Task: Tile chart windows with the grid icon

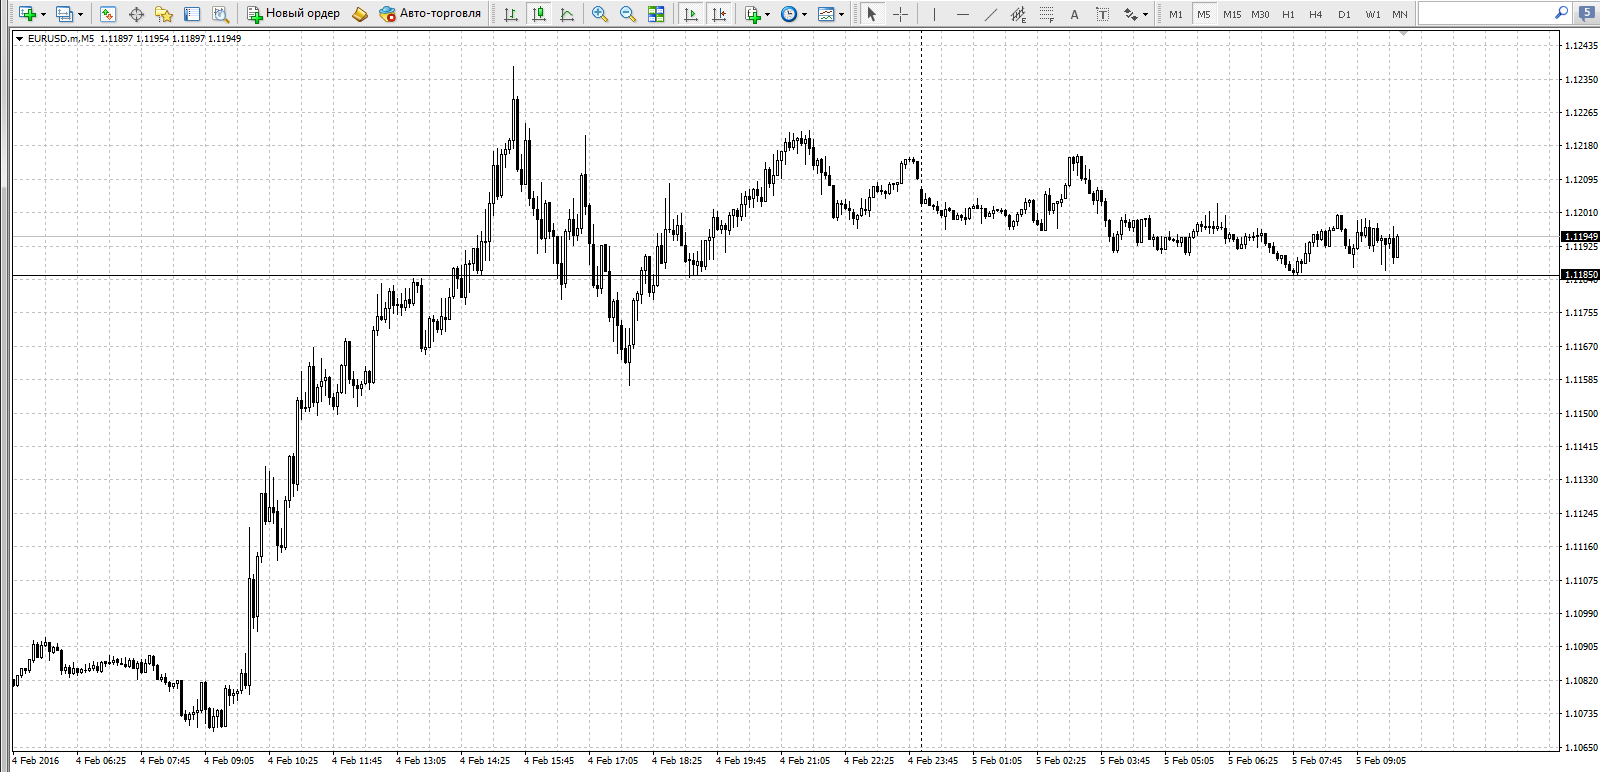Action: (656, 14)
